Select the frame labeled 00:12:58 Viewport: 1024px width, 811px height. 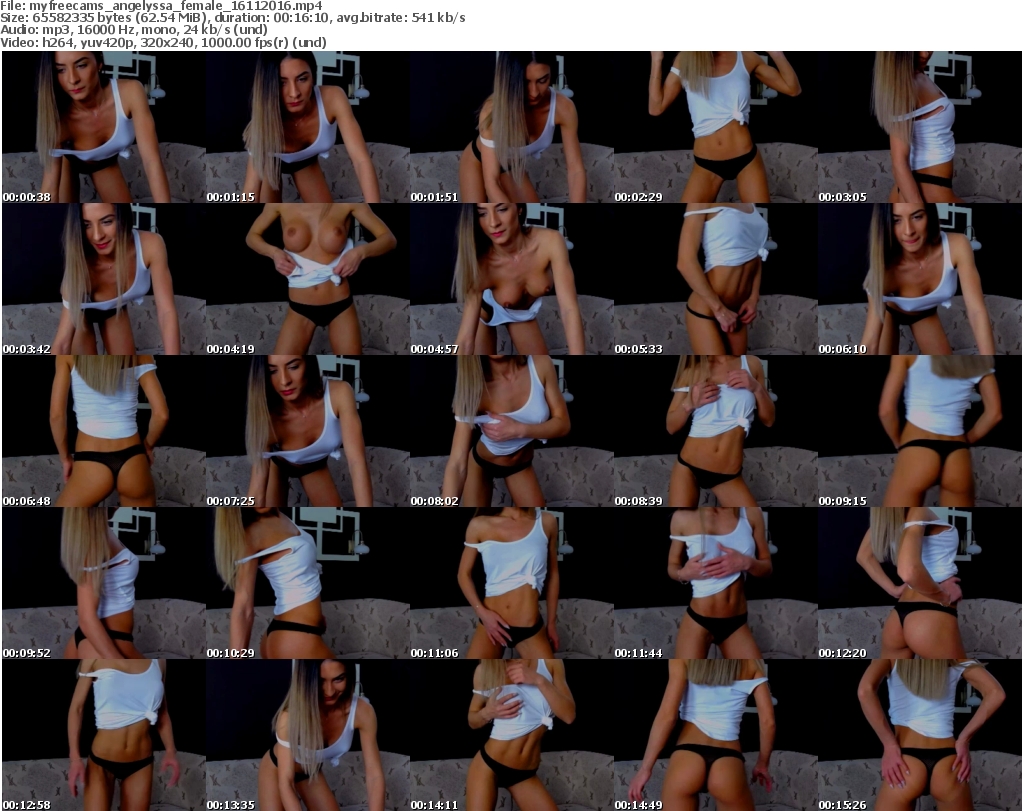tap(103, 735)
